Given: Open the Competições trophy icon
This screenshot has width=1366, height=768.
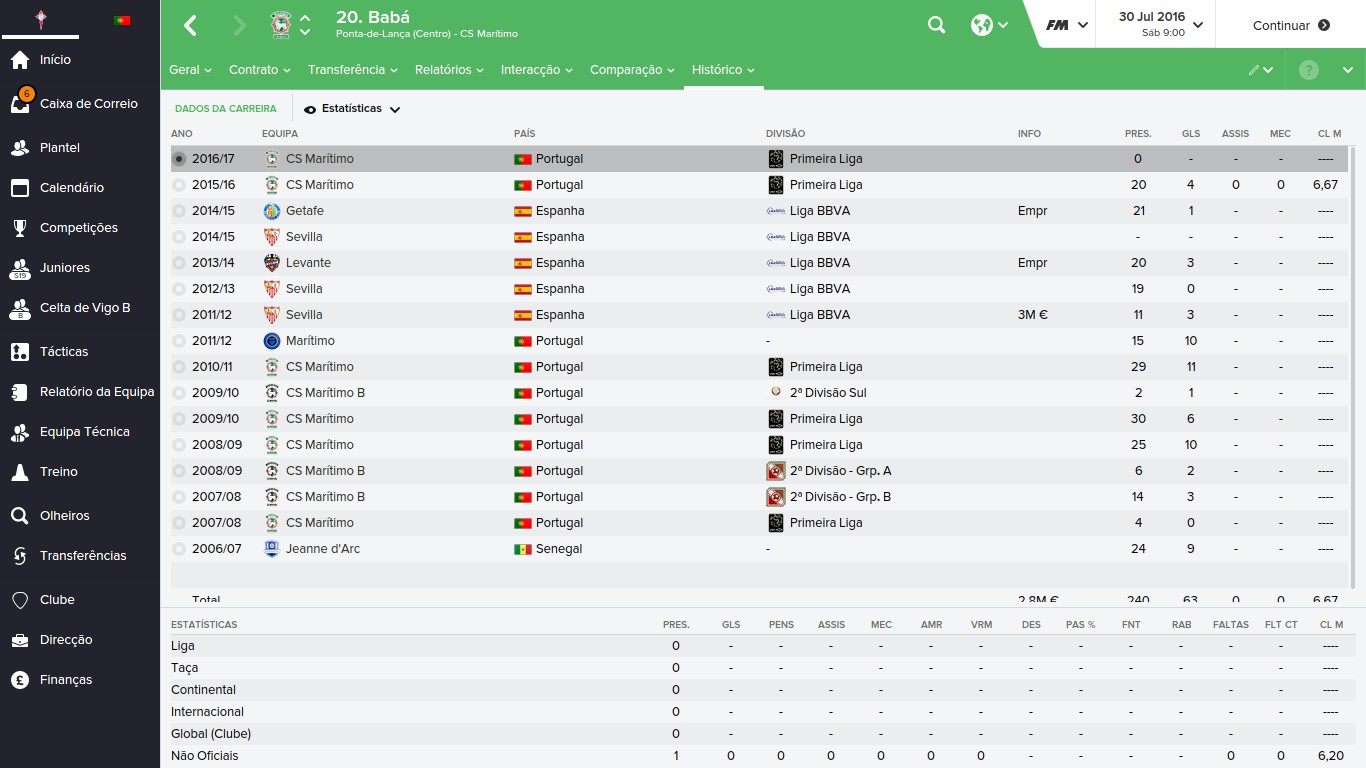Looking at the screenshot, I should 19,228.
